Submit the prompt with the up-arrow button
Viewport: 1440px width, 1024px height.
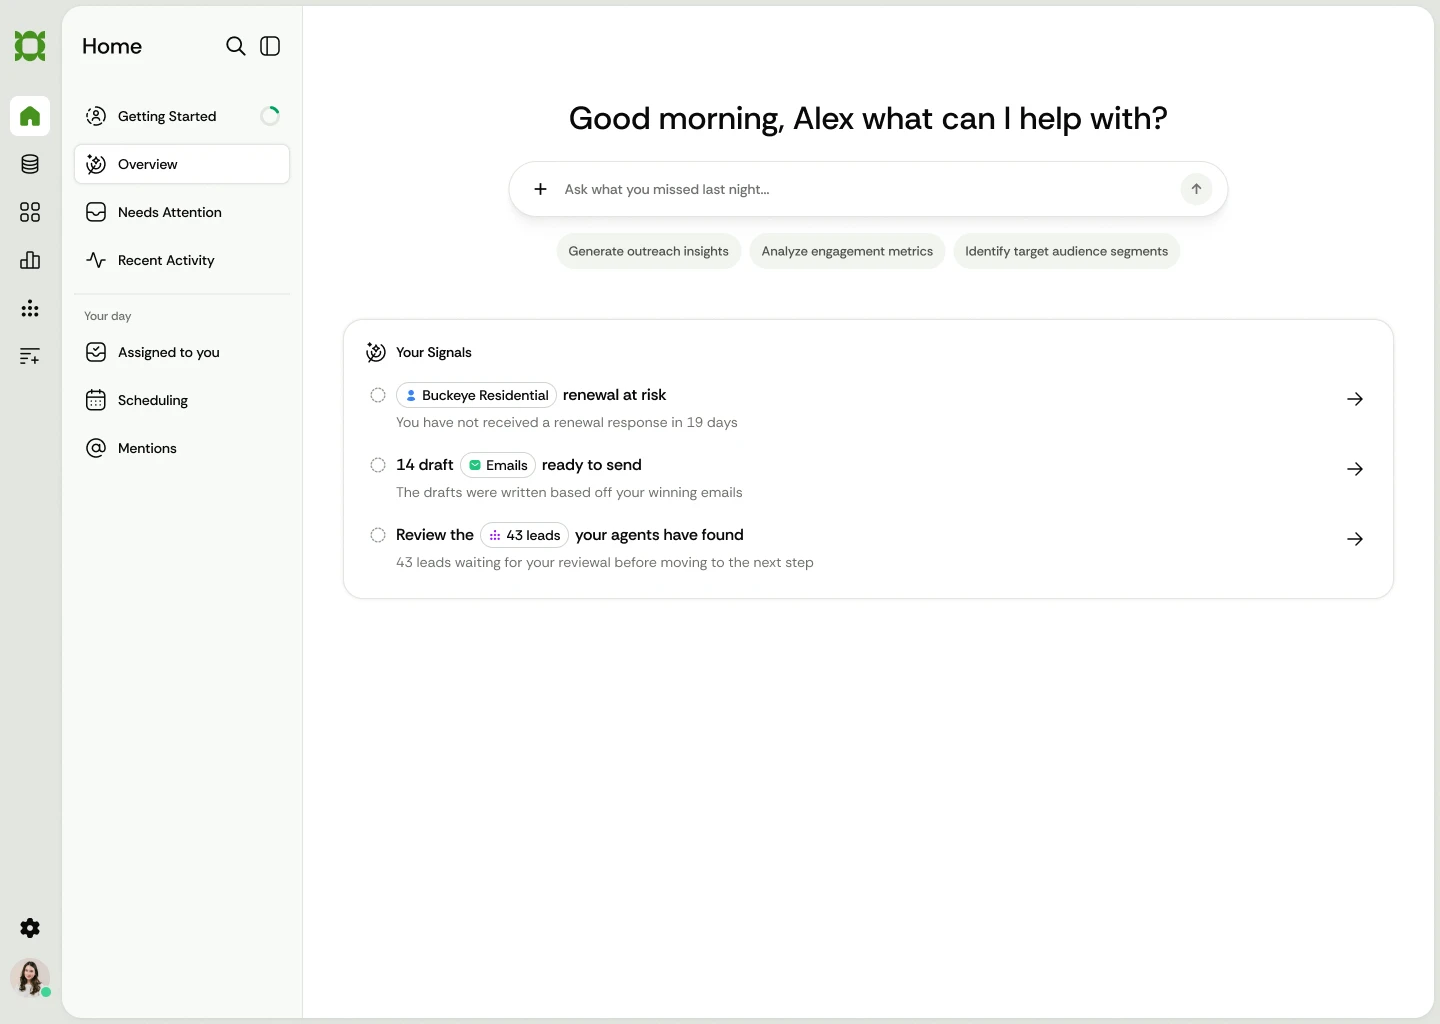click(x=1196, y=189)
